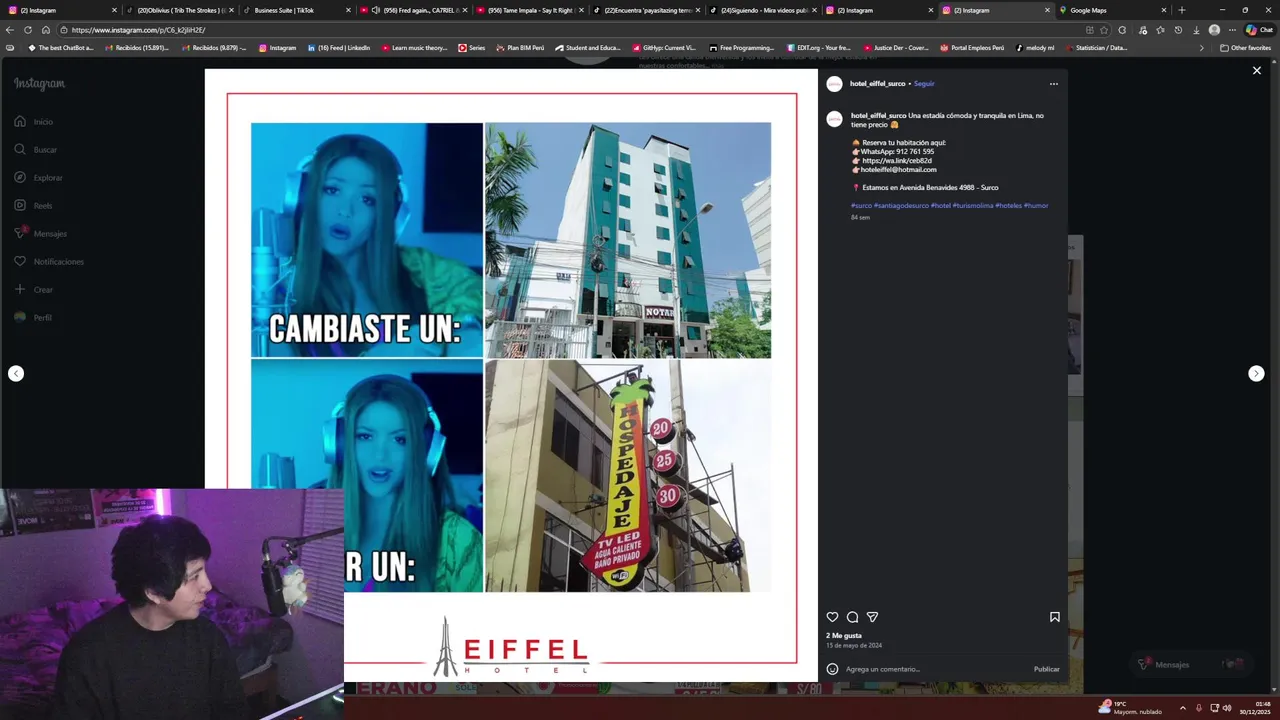Open Crear in Instagram sidebar
Image resolution: width=1280 pixels, height=720 pixels.
tap(33, 289)
